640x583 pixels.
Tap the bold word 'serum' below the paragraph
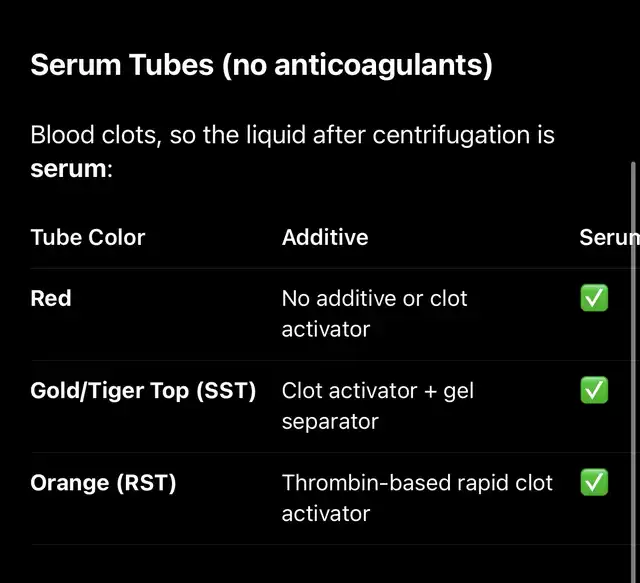tap(68, 169)
